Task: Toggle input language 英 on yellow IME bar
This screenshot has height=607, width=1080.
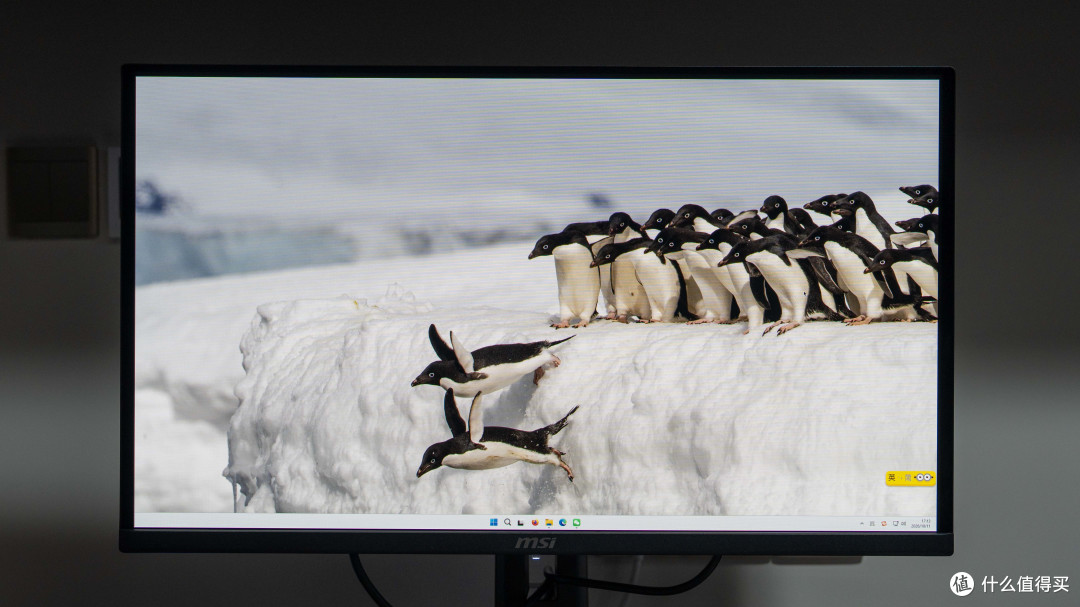Action: (892, 477)
